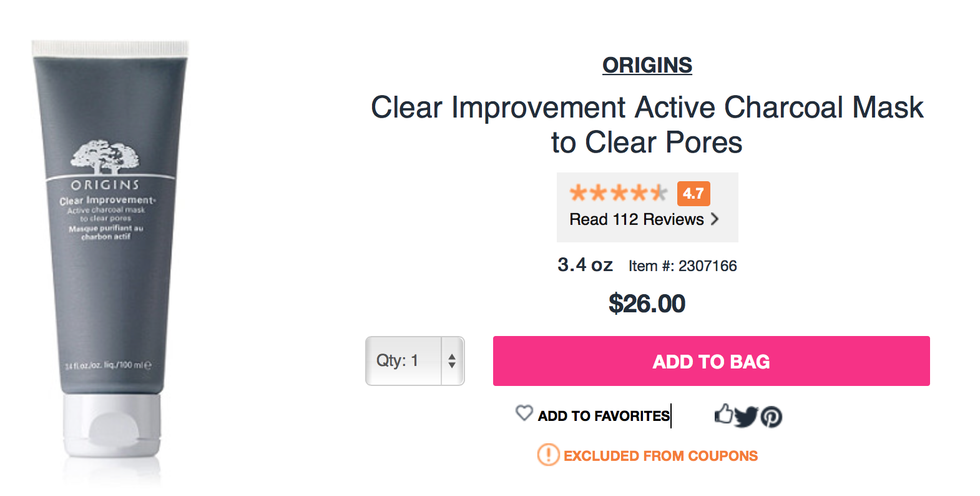
Task: Click the thumbs-up like icon
Action: [724, 414]
